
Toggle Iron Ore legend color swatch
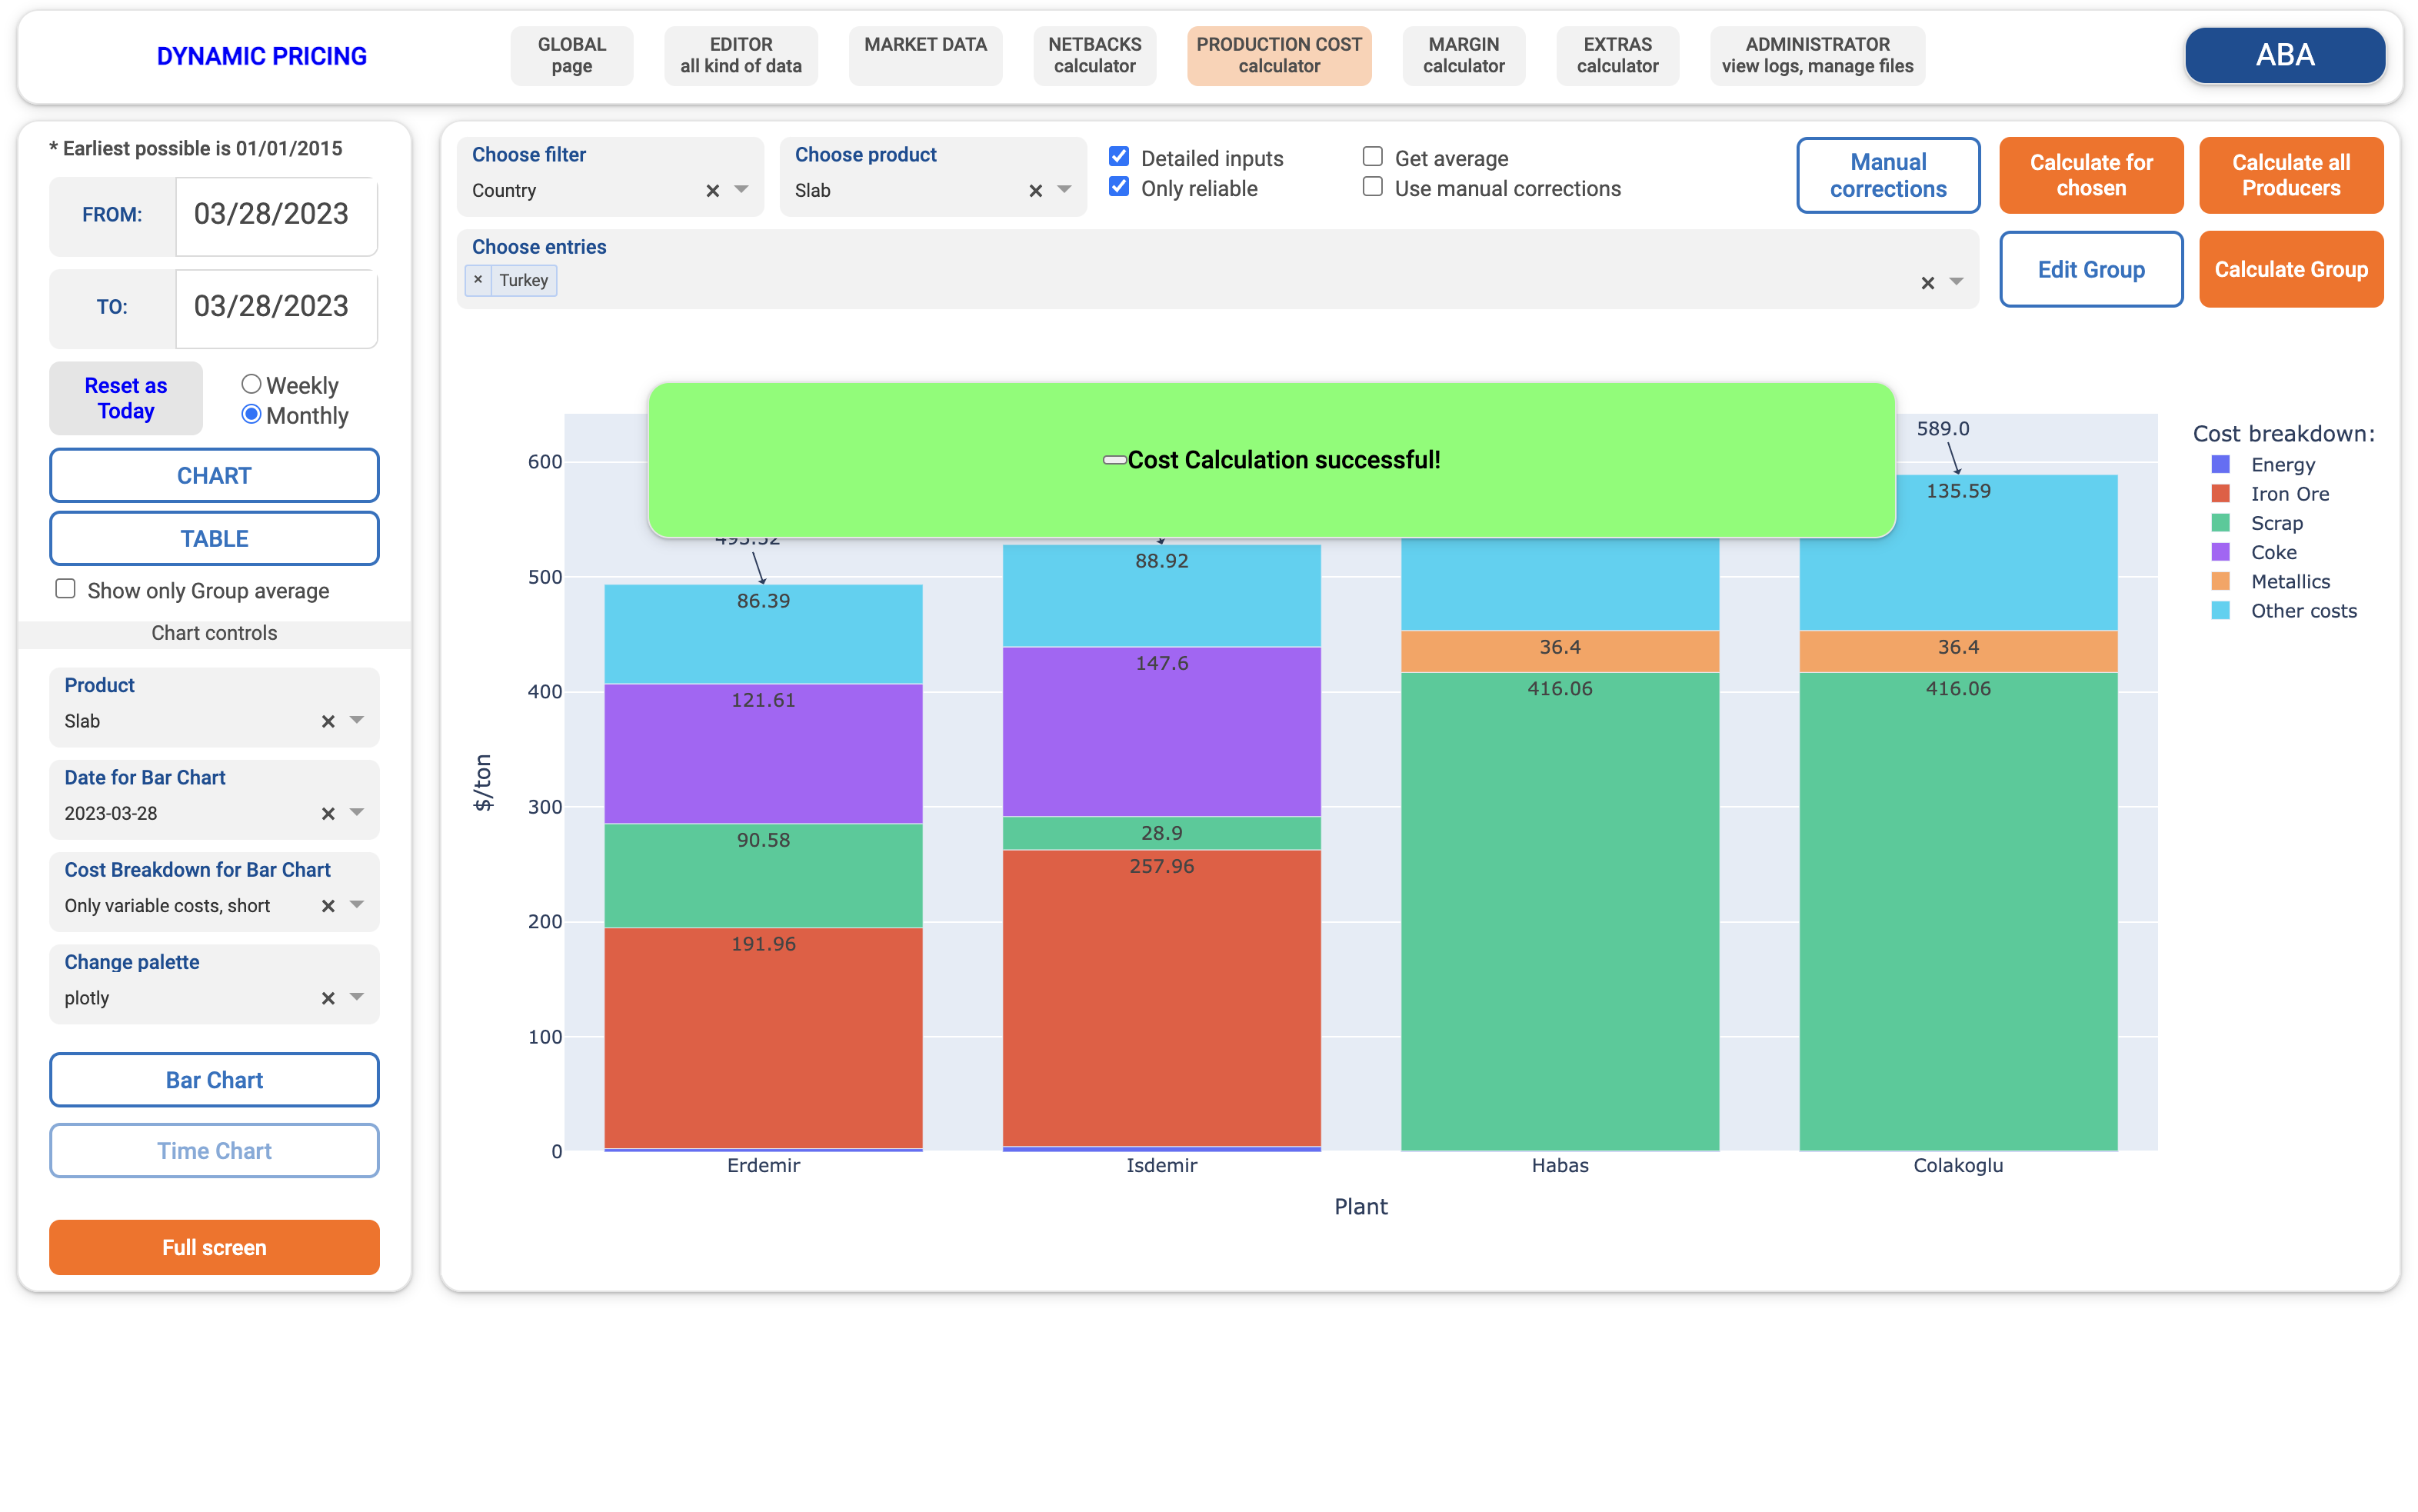2220,493
